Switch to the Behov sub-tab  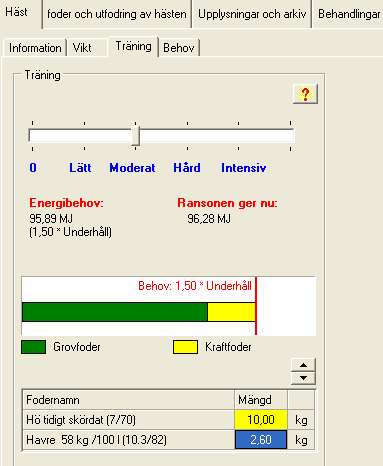tap(179, 48)
